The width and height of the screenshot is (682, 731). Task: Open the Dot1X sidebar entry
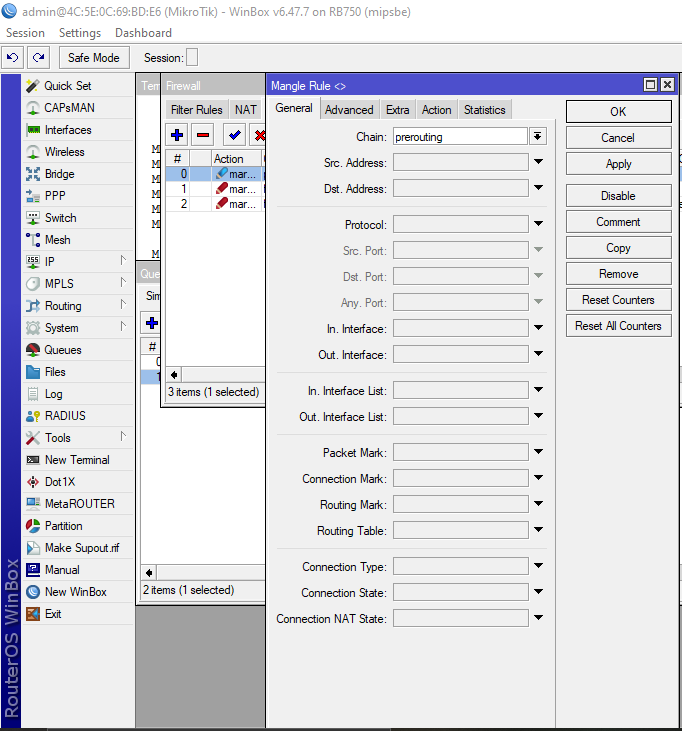click(77, 482)
